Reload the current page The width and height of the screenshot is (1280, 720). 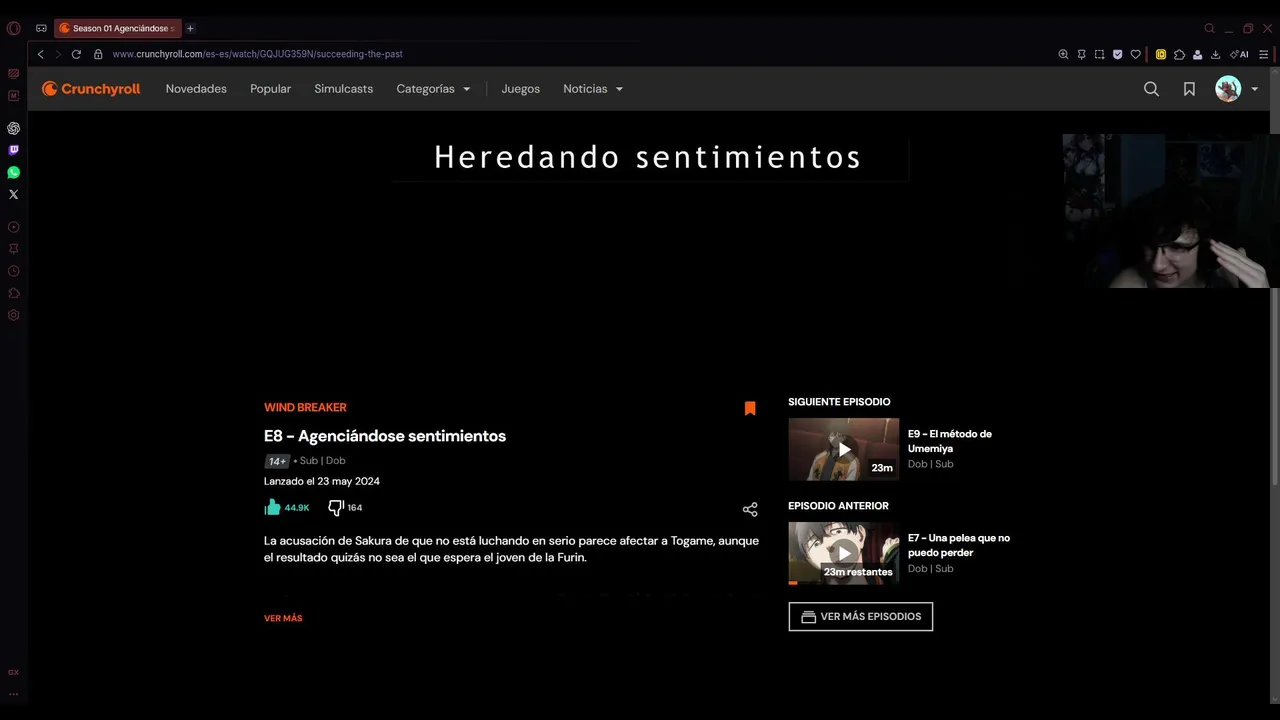(76, 54)
